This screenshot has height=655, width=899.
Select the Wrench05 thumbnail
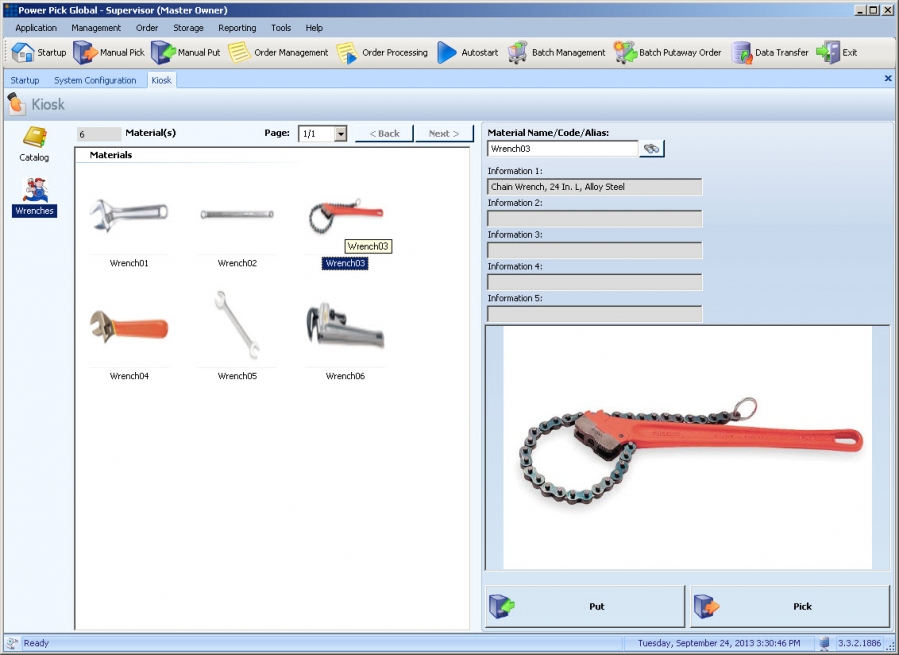click(237, 325)
